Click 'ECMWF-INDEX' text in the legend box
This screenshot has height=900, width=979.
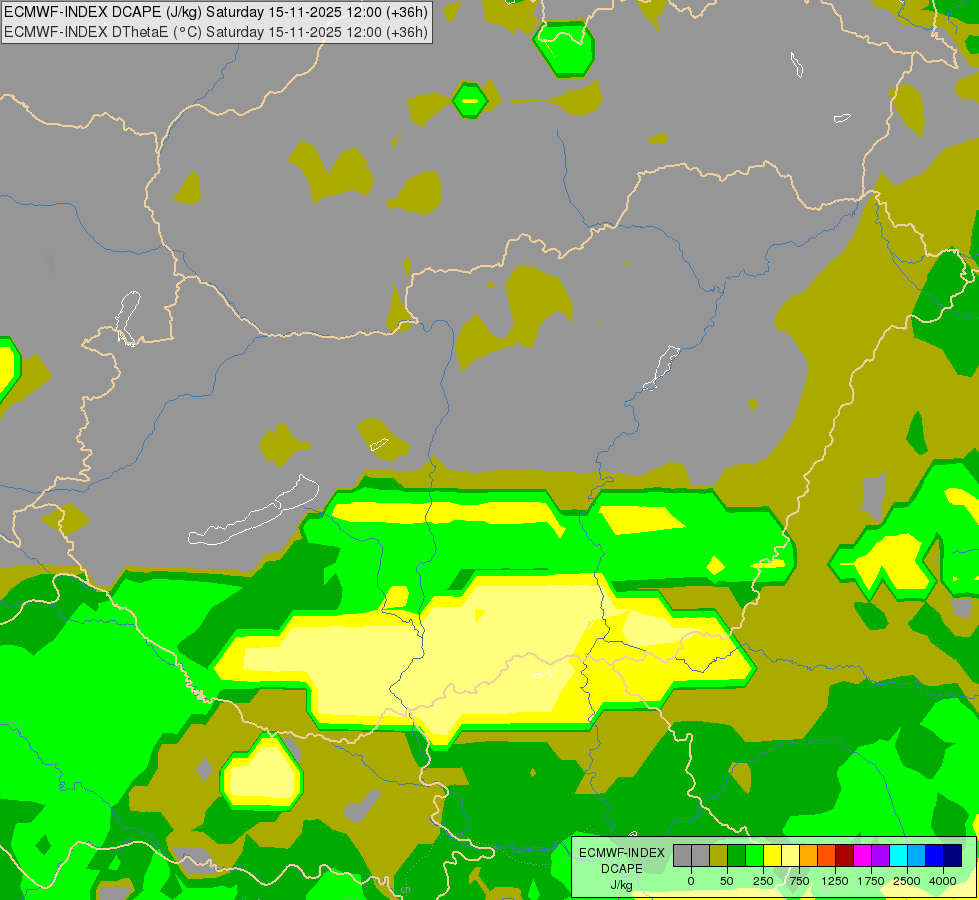pos(622,853)
